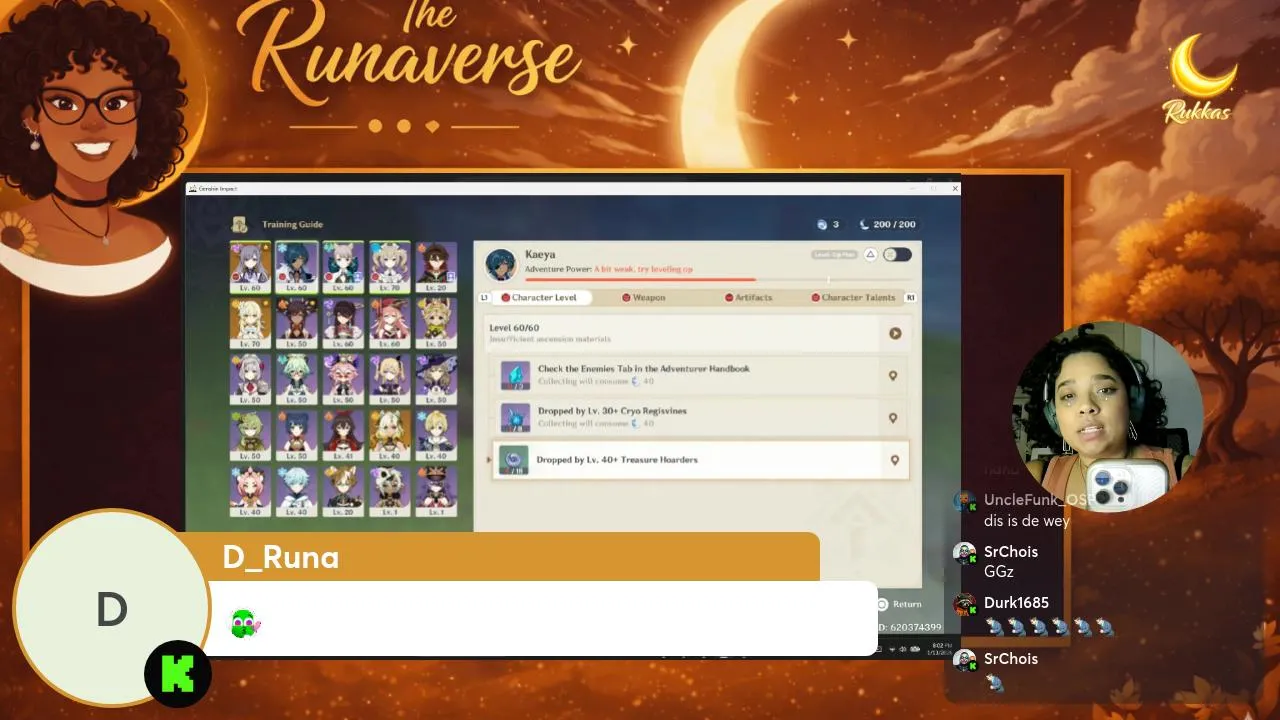Screen dimensions: 1280x720
Task: Switch to the Artifacts tab
Action: (749, 297)
